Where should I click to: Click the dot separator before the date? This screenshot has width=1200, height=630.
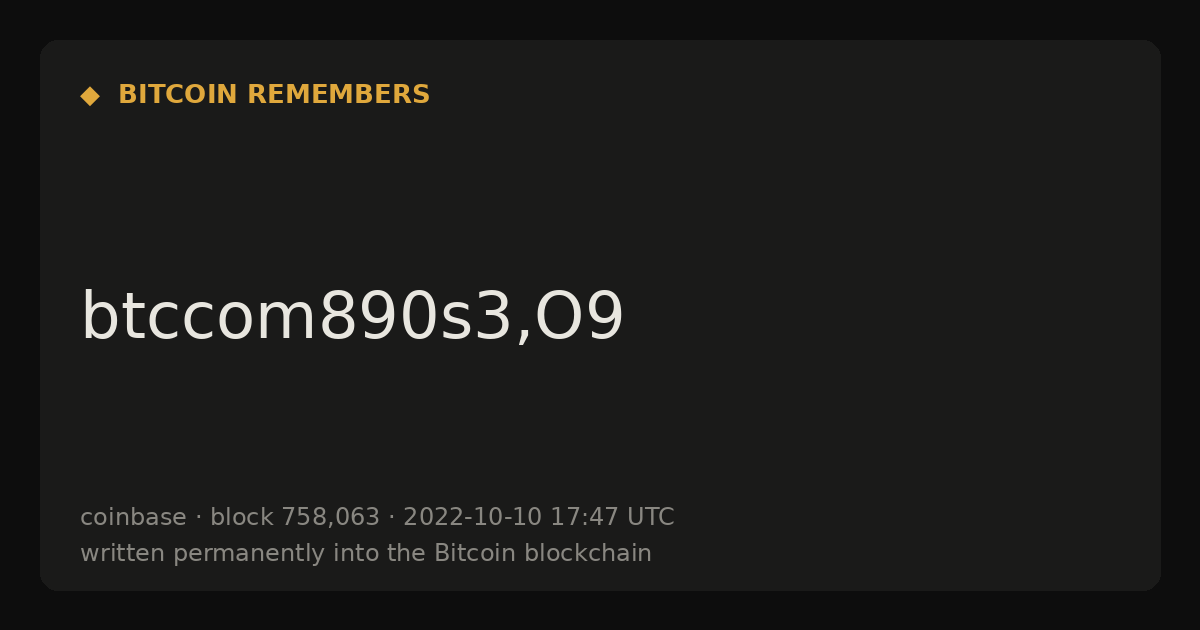pos(392,518)
